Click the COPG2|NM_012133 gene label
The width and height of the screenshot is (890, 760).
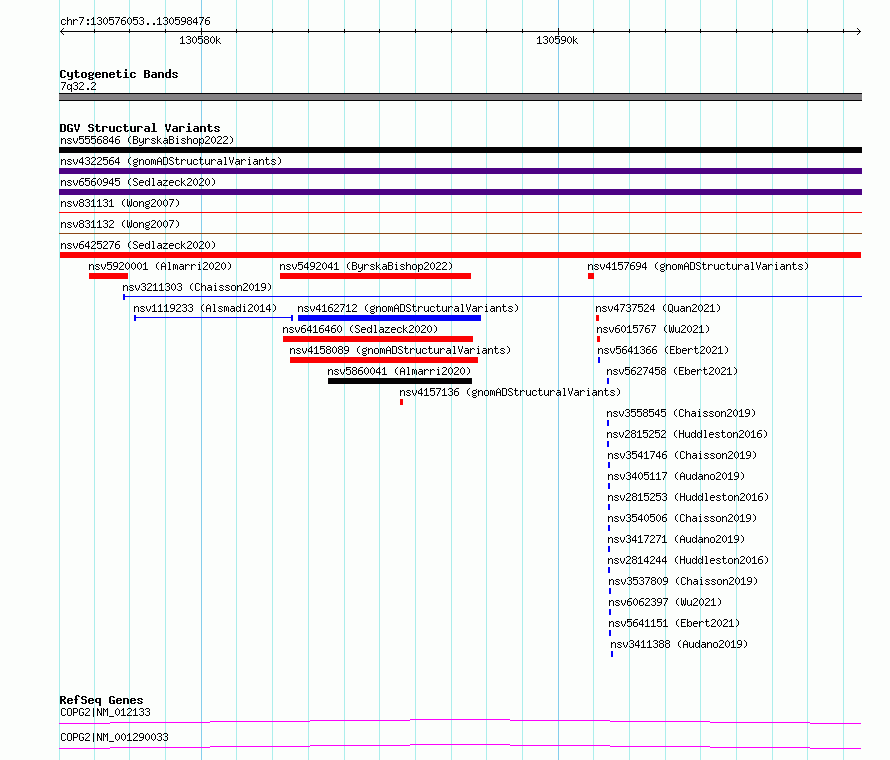point(105,712)
